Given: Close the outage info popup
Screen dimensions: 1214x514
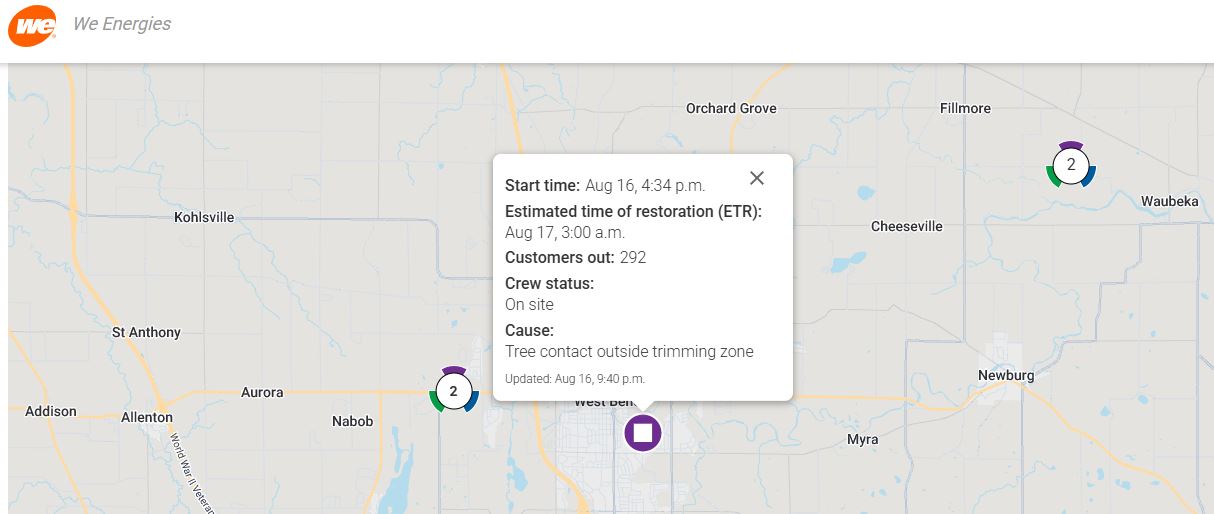Looking at the screenshot, I should click(x=757, y=178).
